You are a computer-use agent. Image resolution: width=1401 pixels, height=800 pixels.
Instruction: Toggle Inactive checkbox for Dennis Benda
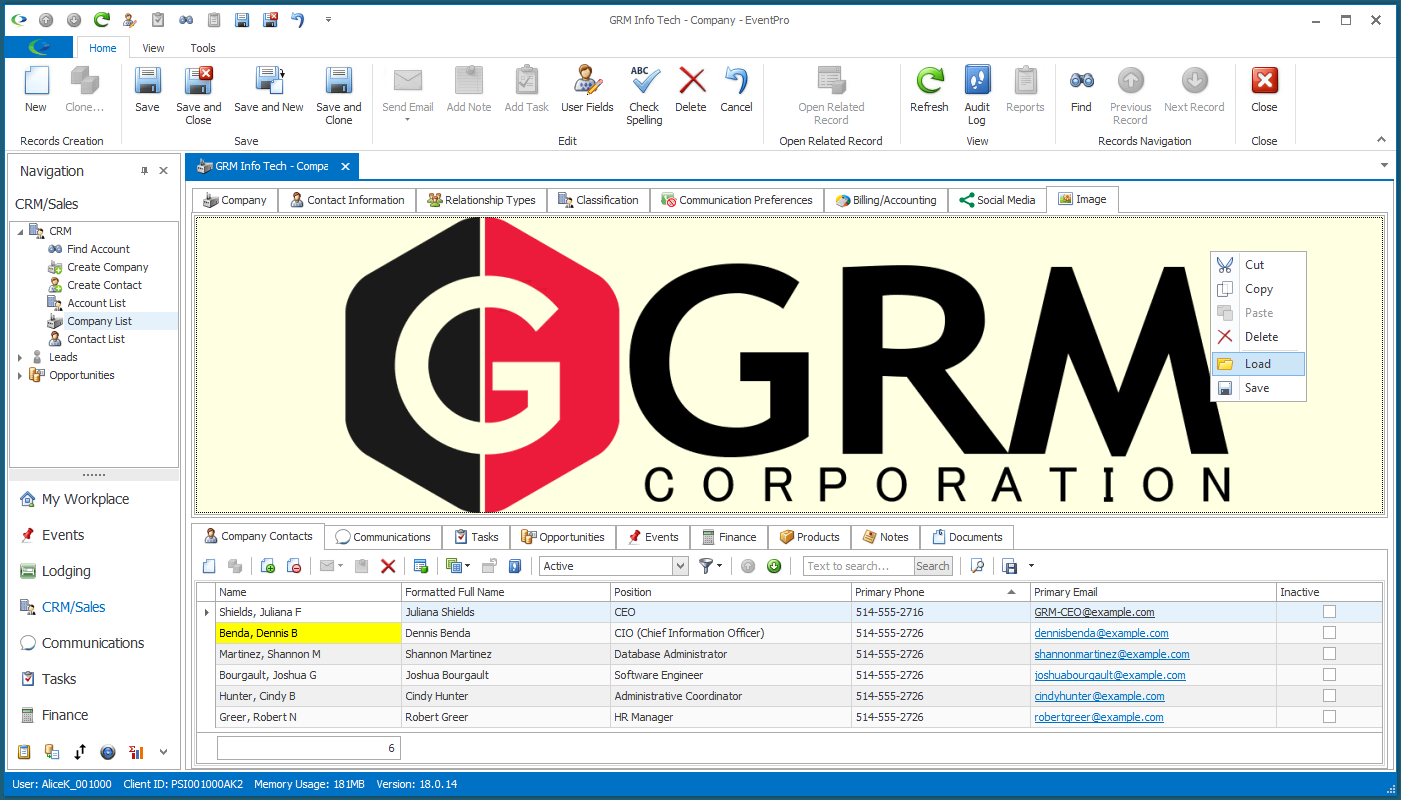point(1329,633)
